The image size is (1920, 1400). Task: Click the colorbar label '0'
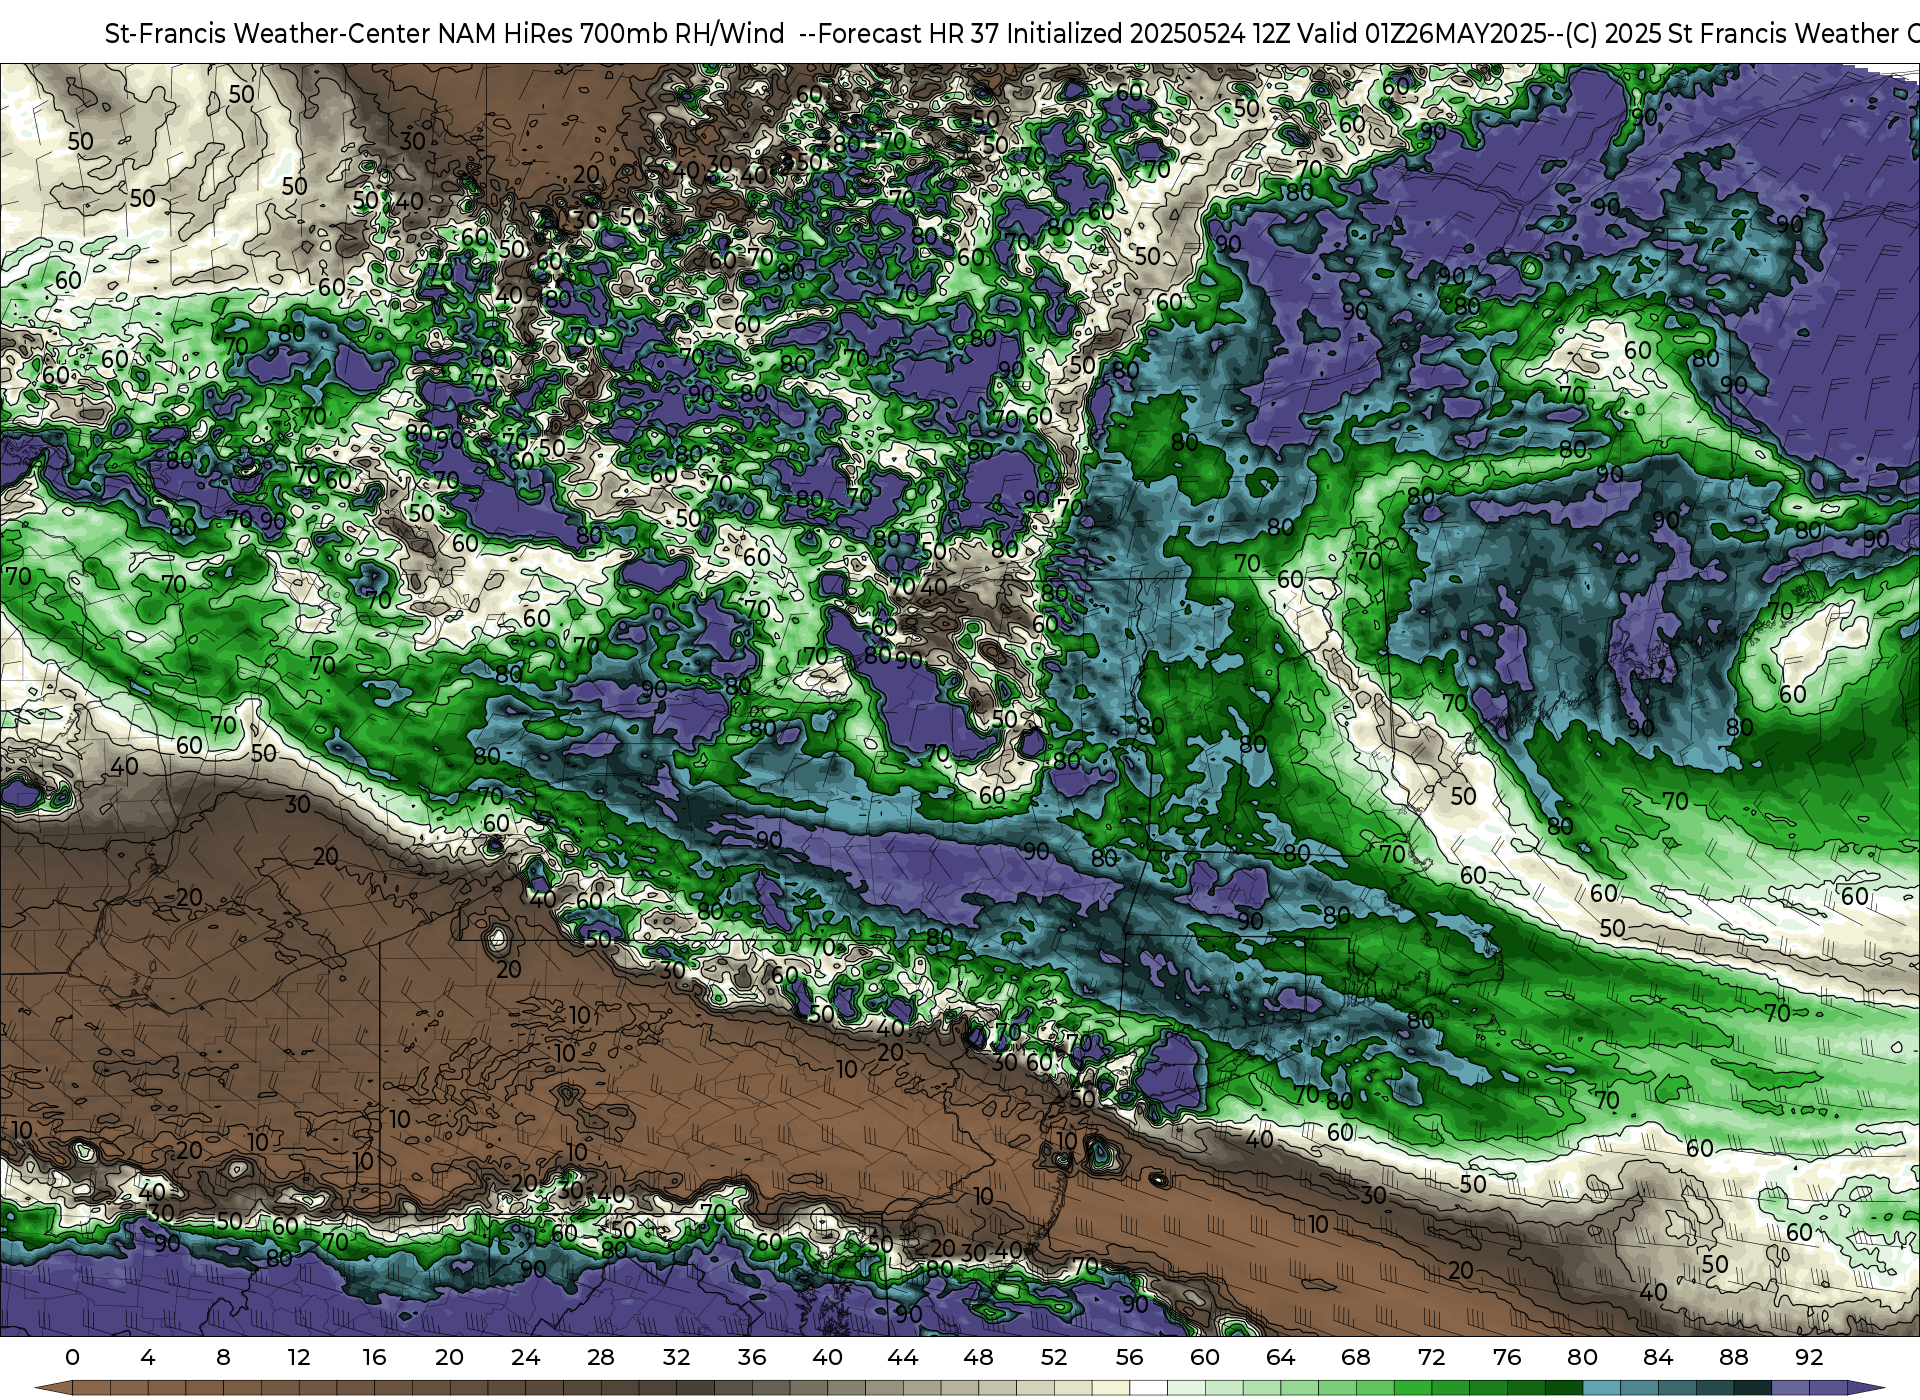point(72,1357)
